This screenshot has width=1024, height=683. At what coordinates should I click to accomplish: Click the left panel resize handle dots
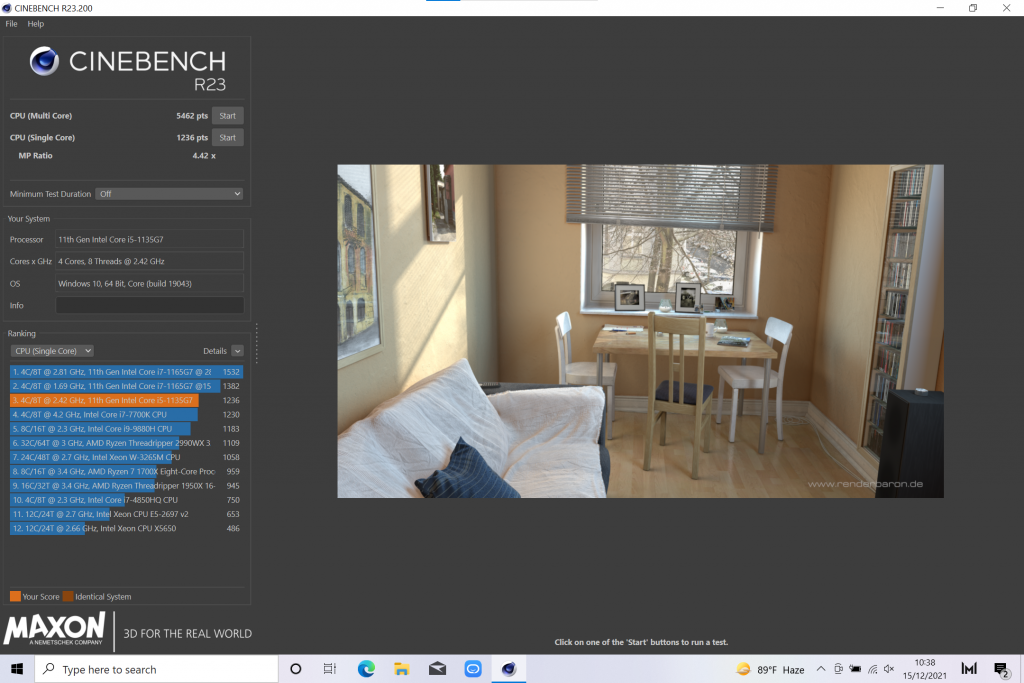click(257, 343)
